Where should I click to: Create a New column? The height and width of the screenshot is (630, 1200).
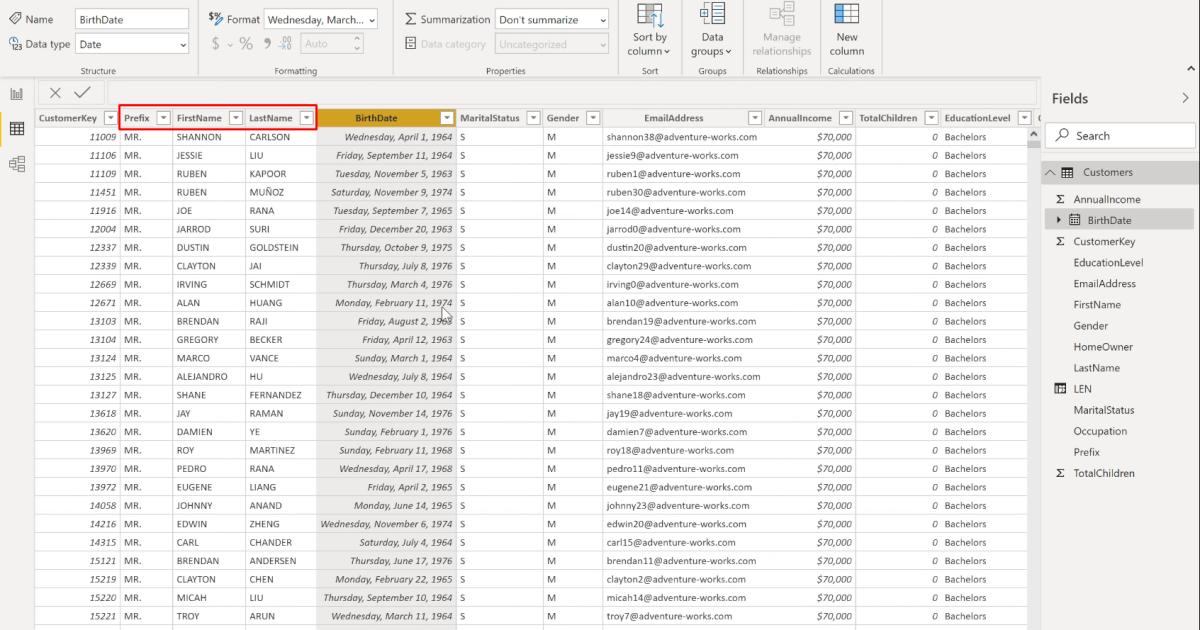coord(847,30)
